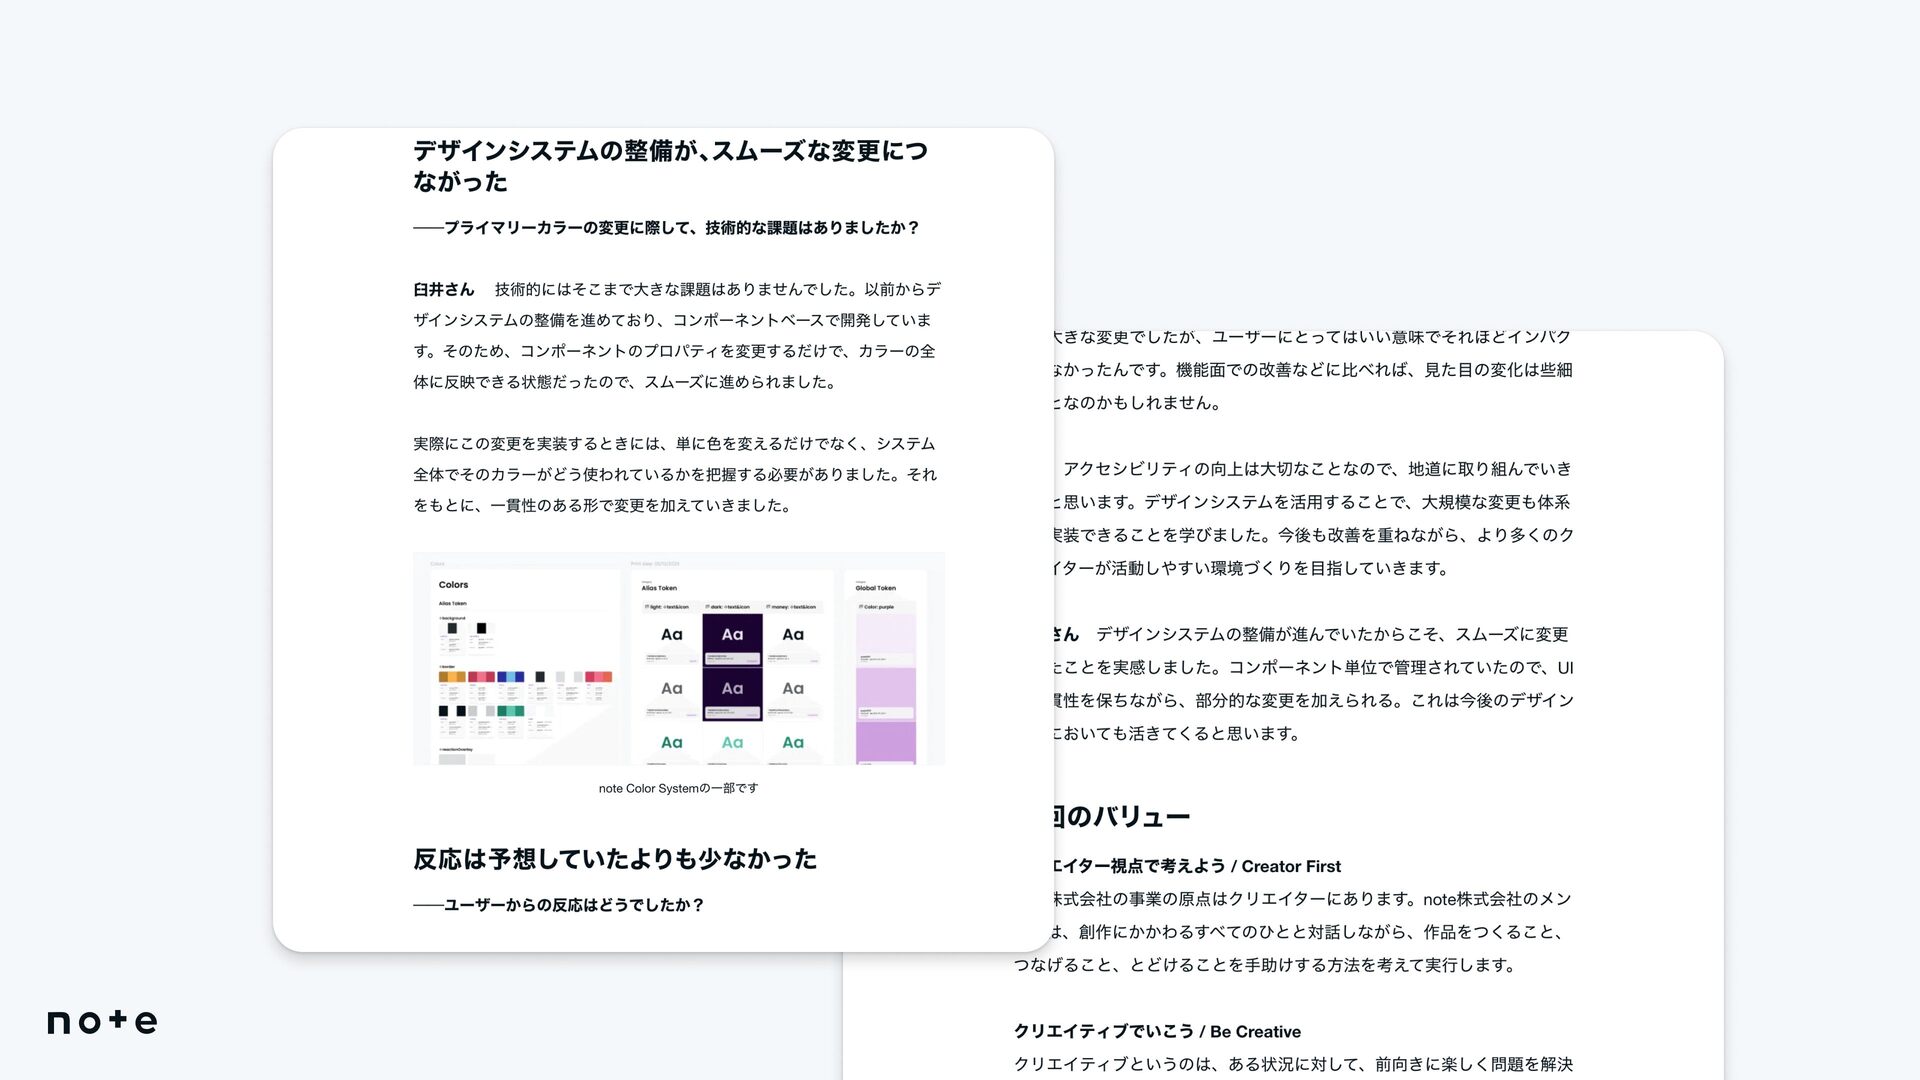This screenshot has height=1080, width=1920.
Task: Click the 反応は予想していたよりも少なかった heading
Action: [615, 859]
